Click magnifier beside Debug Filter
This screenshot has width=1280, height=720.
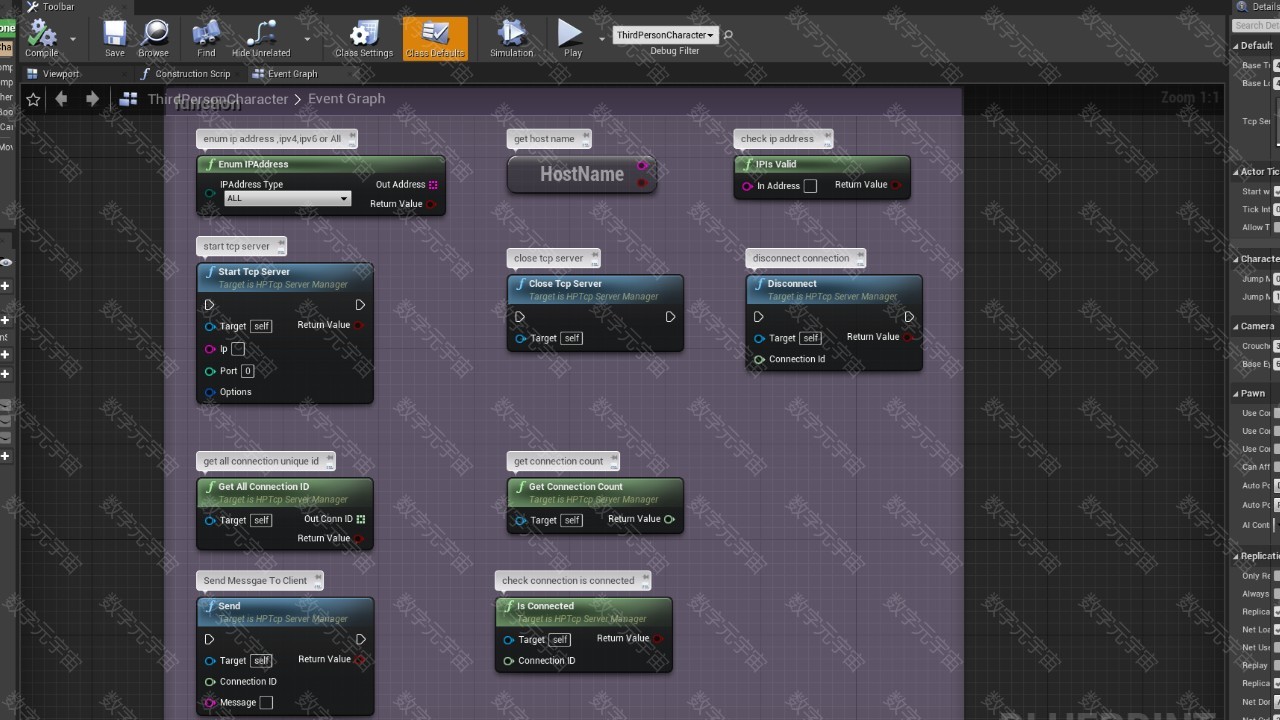point(728,35)
